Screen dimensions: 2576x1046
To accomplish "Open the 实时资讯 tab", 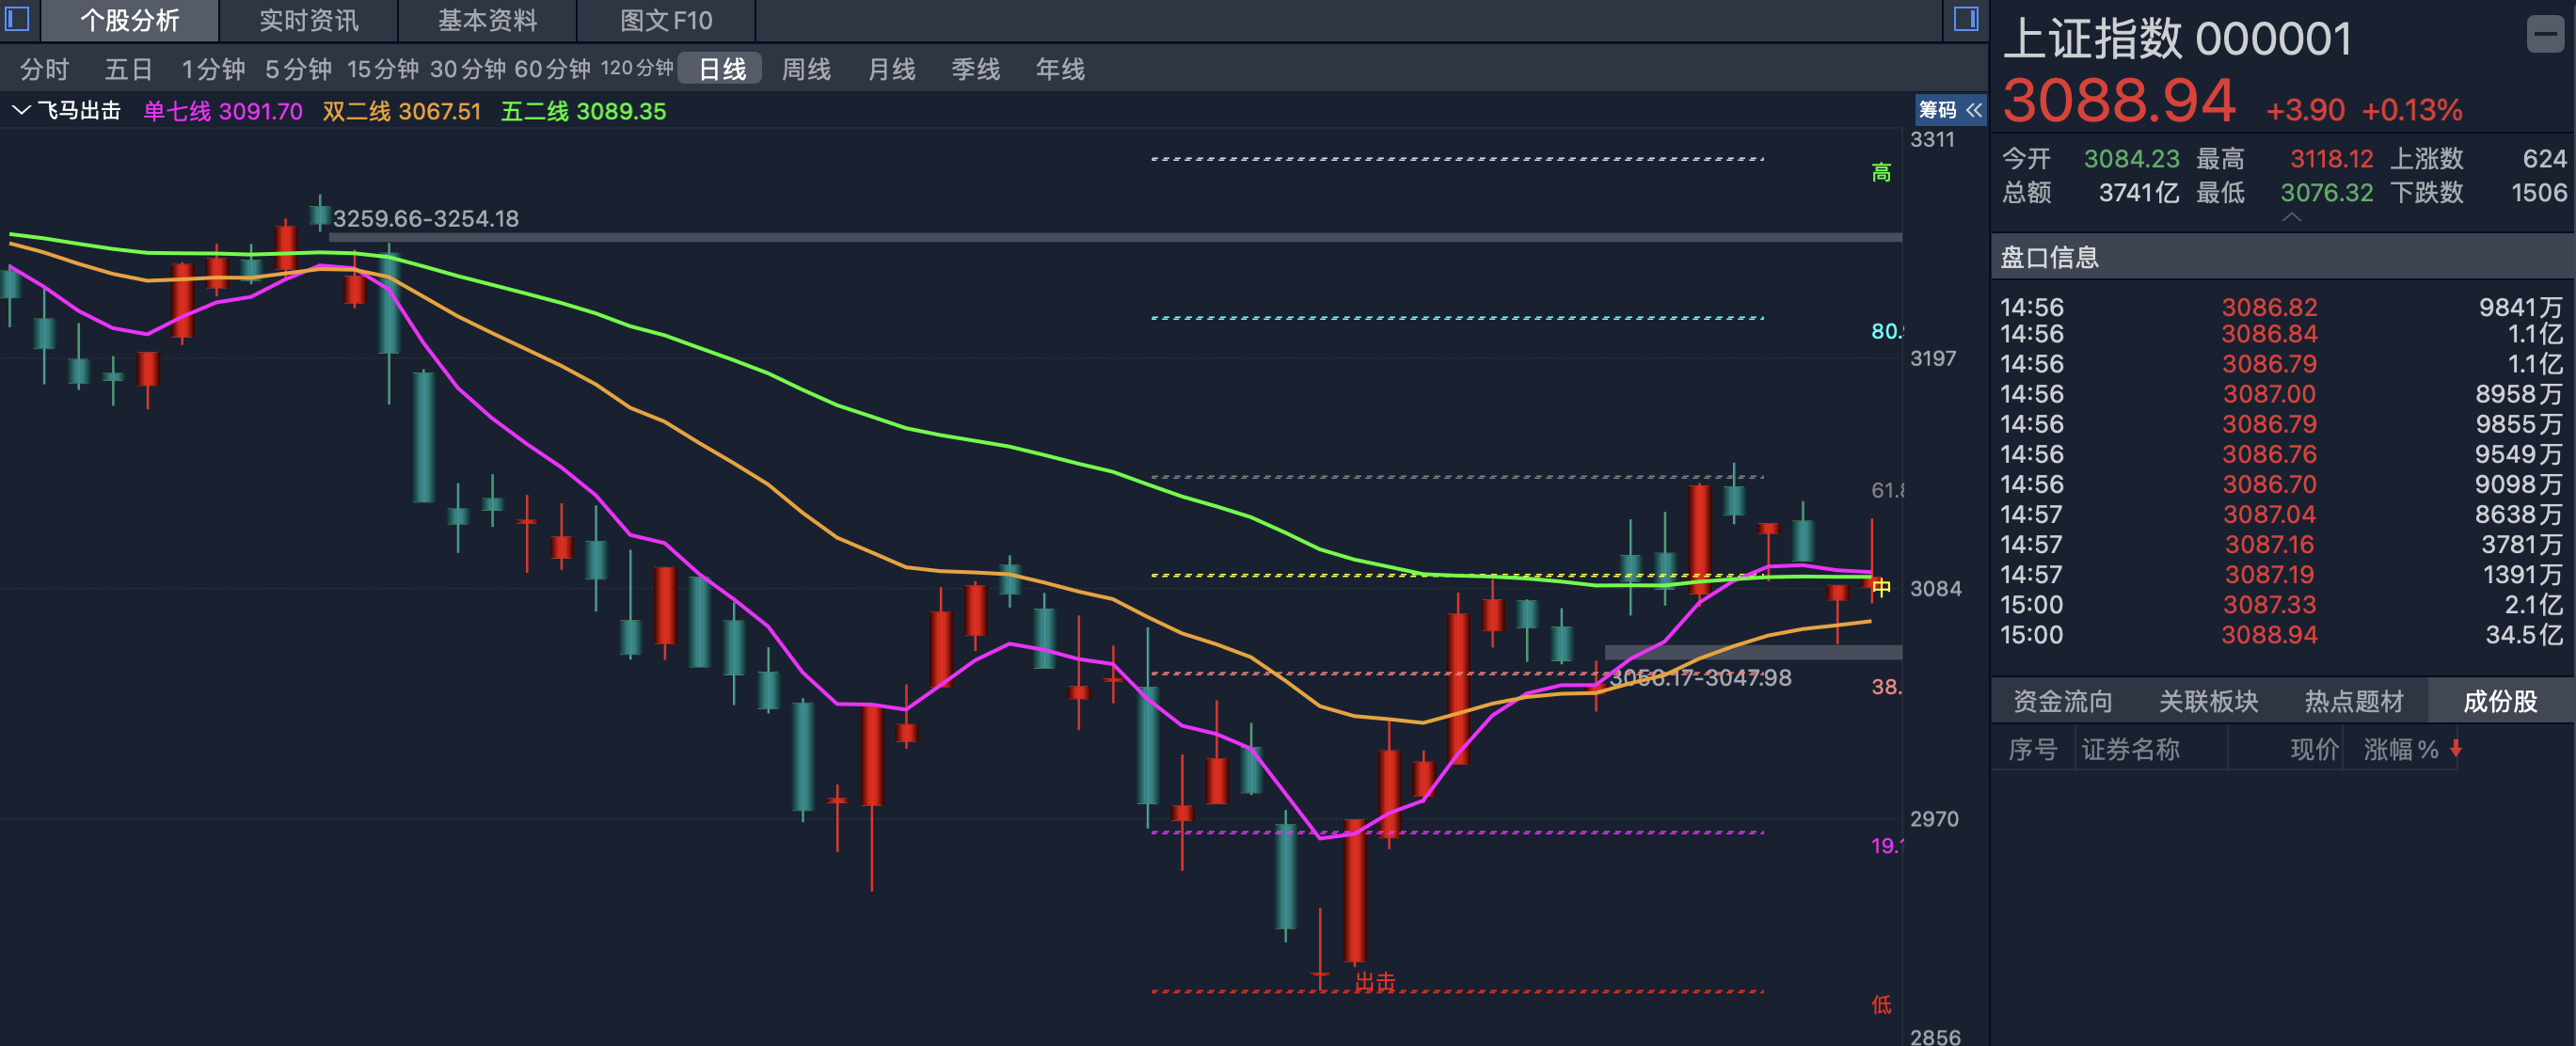I will pos(307,21).
